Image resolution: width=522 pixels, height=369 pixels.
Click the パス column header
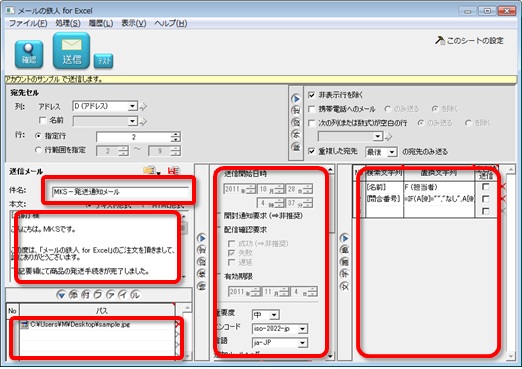pos(98,311)
